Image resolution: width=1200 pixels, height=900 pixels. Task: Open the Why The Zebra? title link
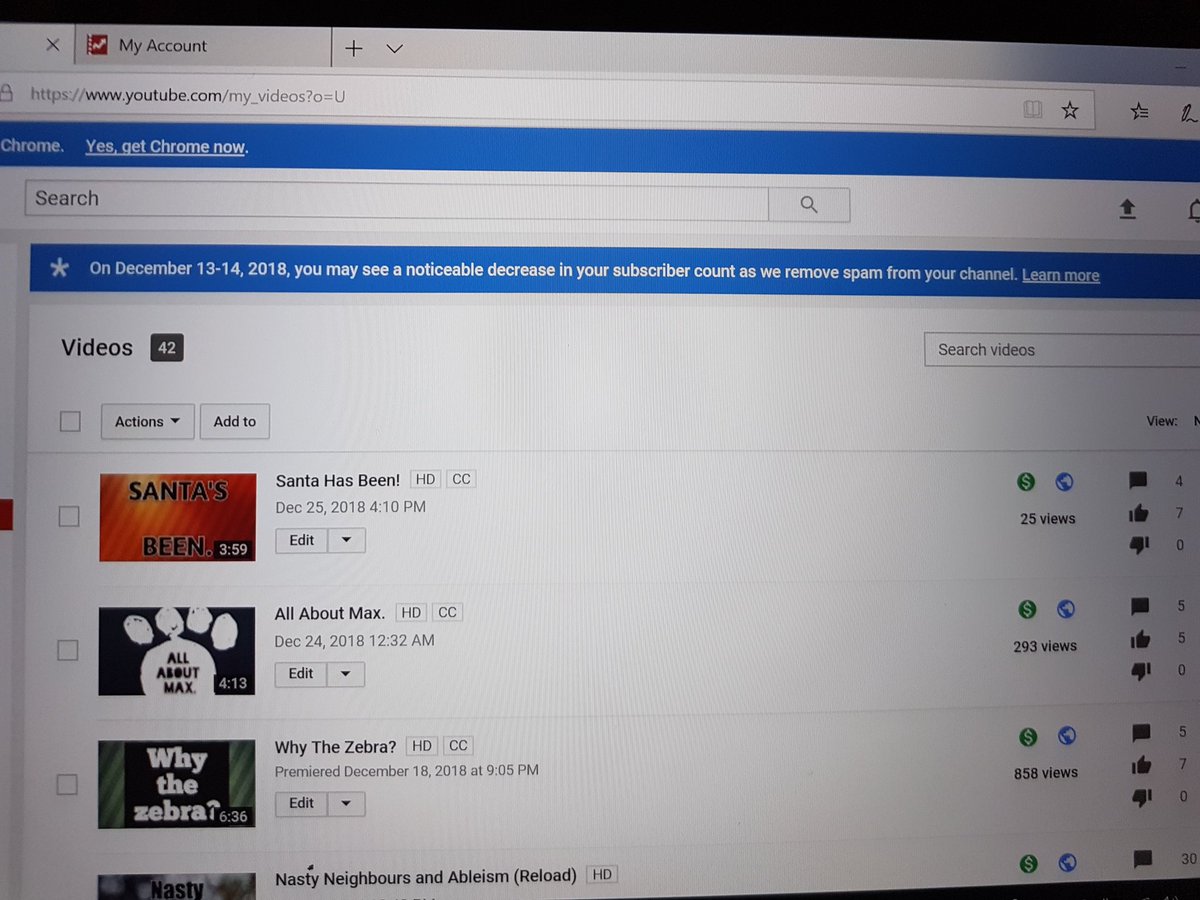336,747
